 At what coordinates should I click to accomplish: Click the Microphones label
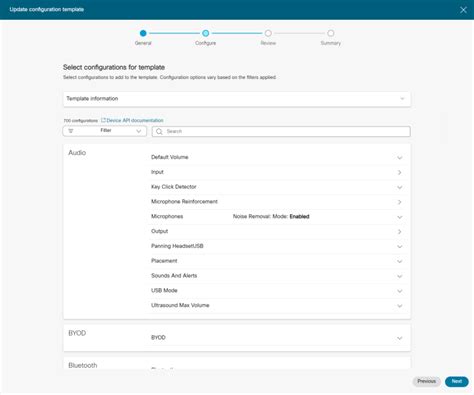[167, 217]
